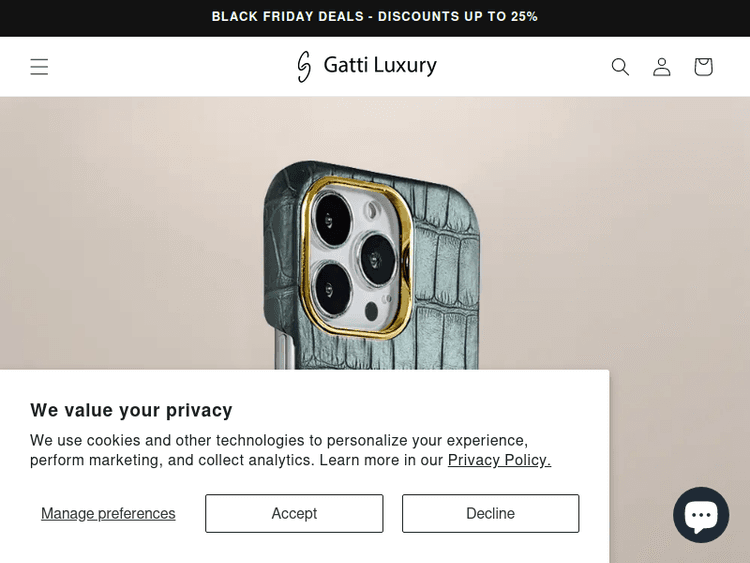Click the Black Friday Deals announcement bar
Viewport: 750px width, 563px height.
[375, 17]
